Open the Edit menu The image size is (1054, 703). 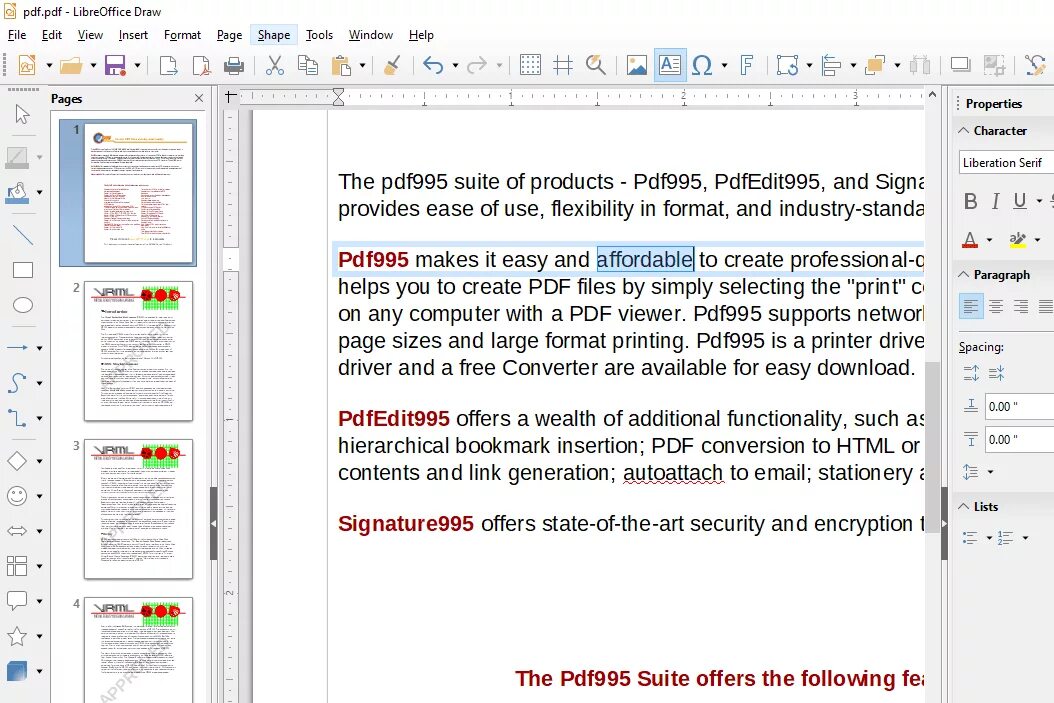(x=51, y=35)
